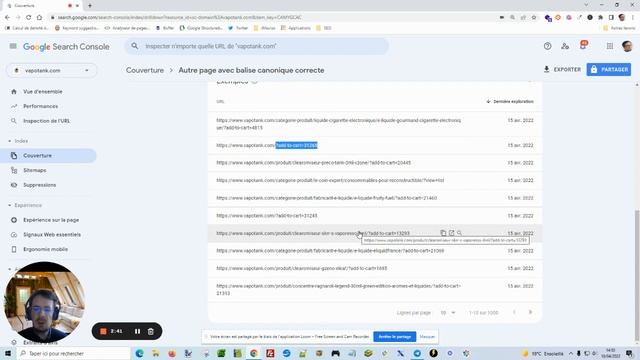Copy URL icon in hovered row
640x360 pixels.
pyautogui.click(x=443, y=233)
